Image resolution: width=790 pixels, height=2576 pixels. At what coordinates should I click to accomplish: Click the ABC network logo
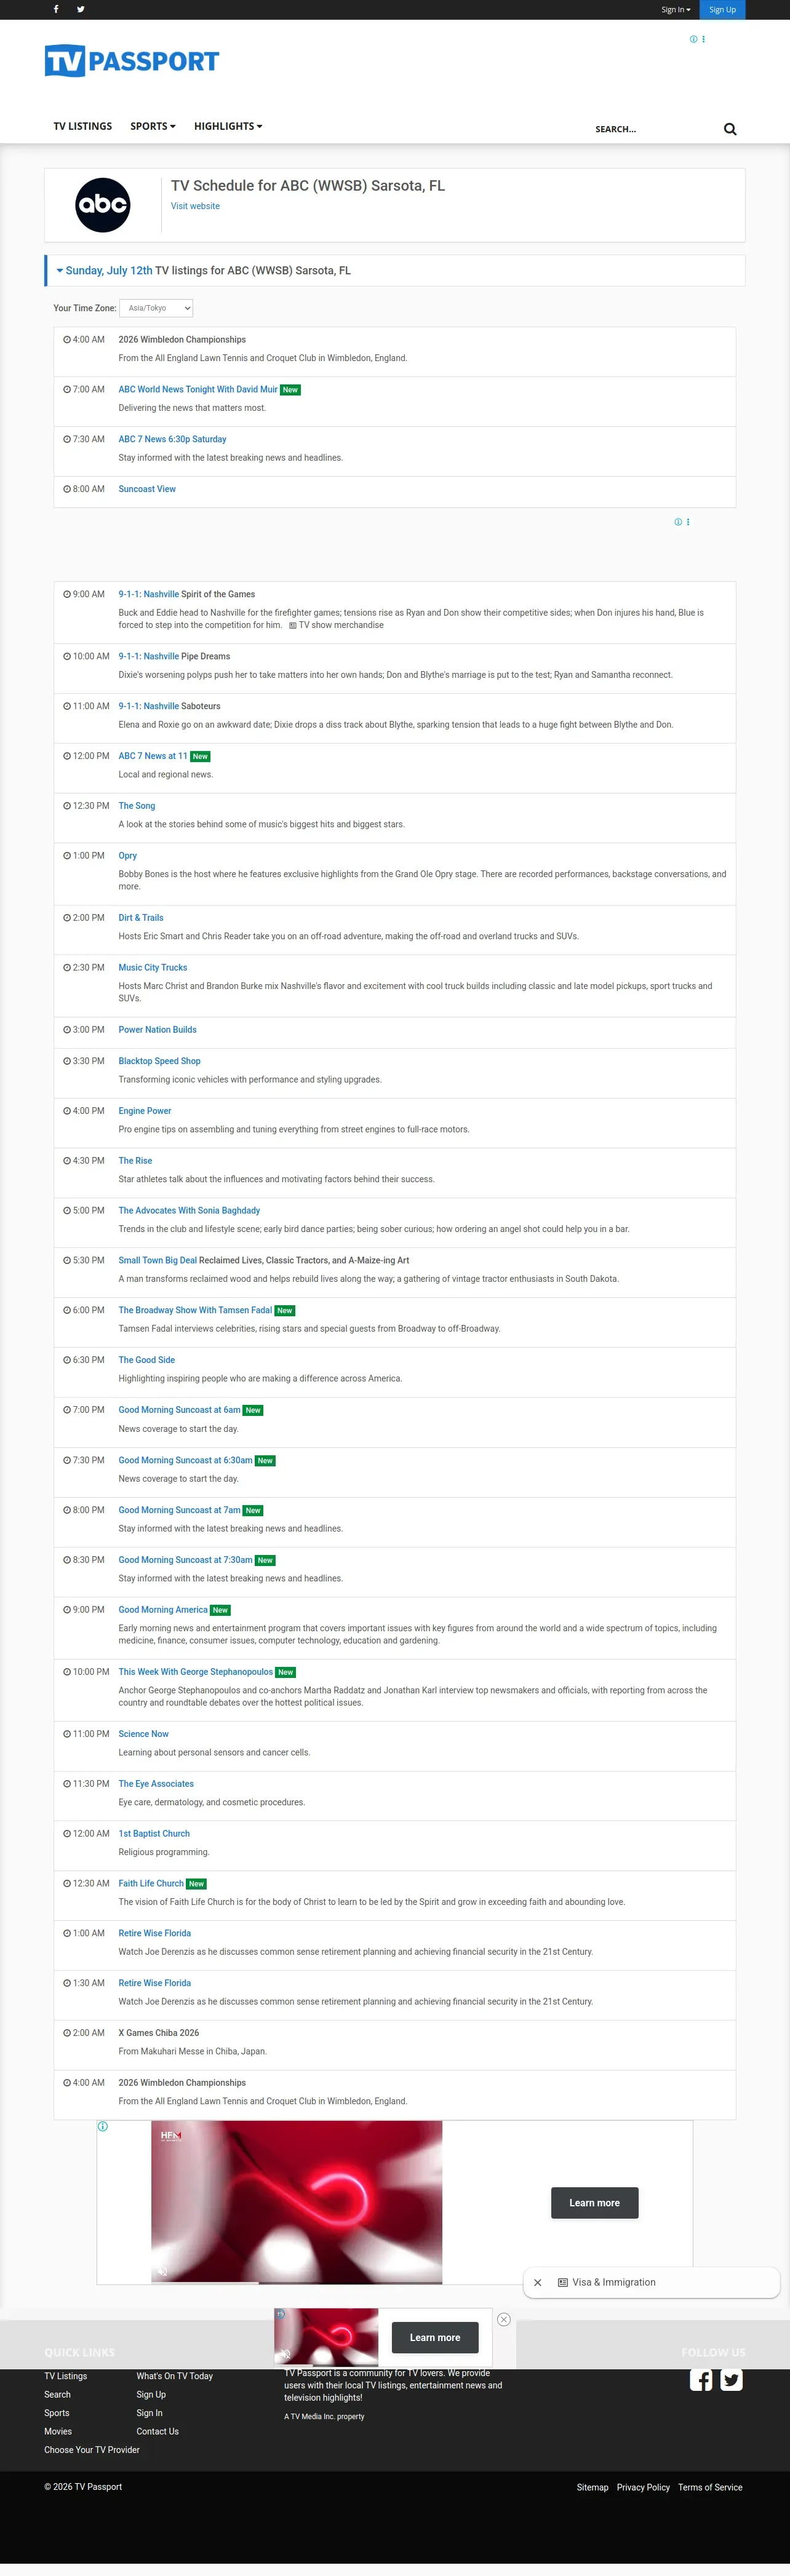coord(103,205)
